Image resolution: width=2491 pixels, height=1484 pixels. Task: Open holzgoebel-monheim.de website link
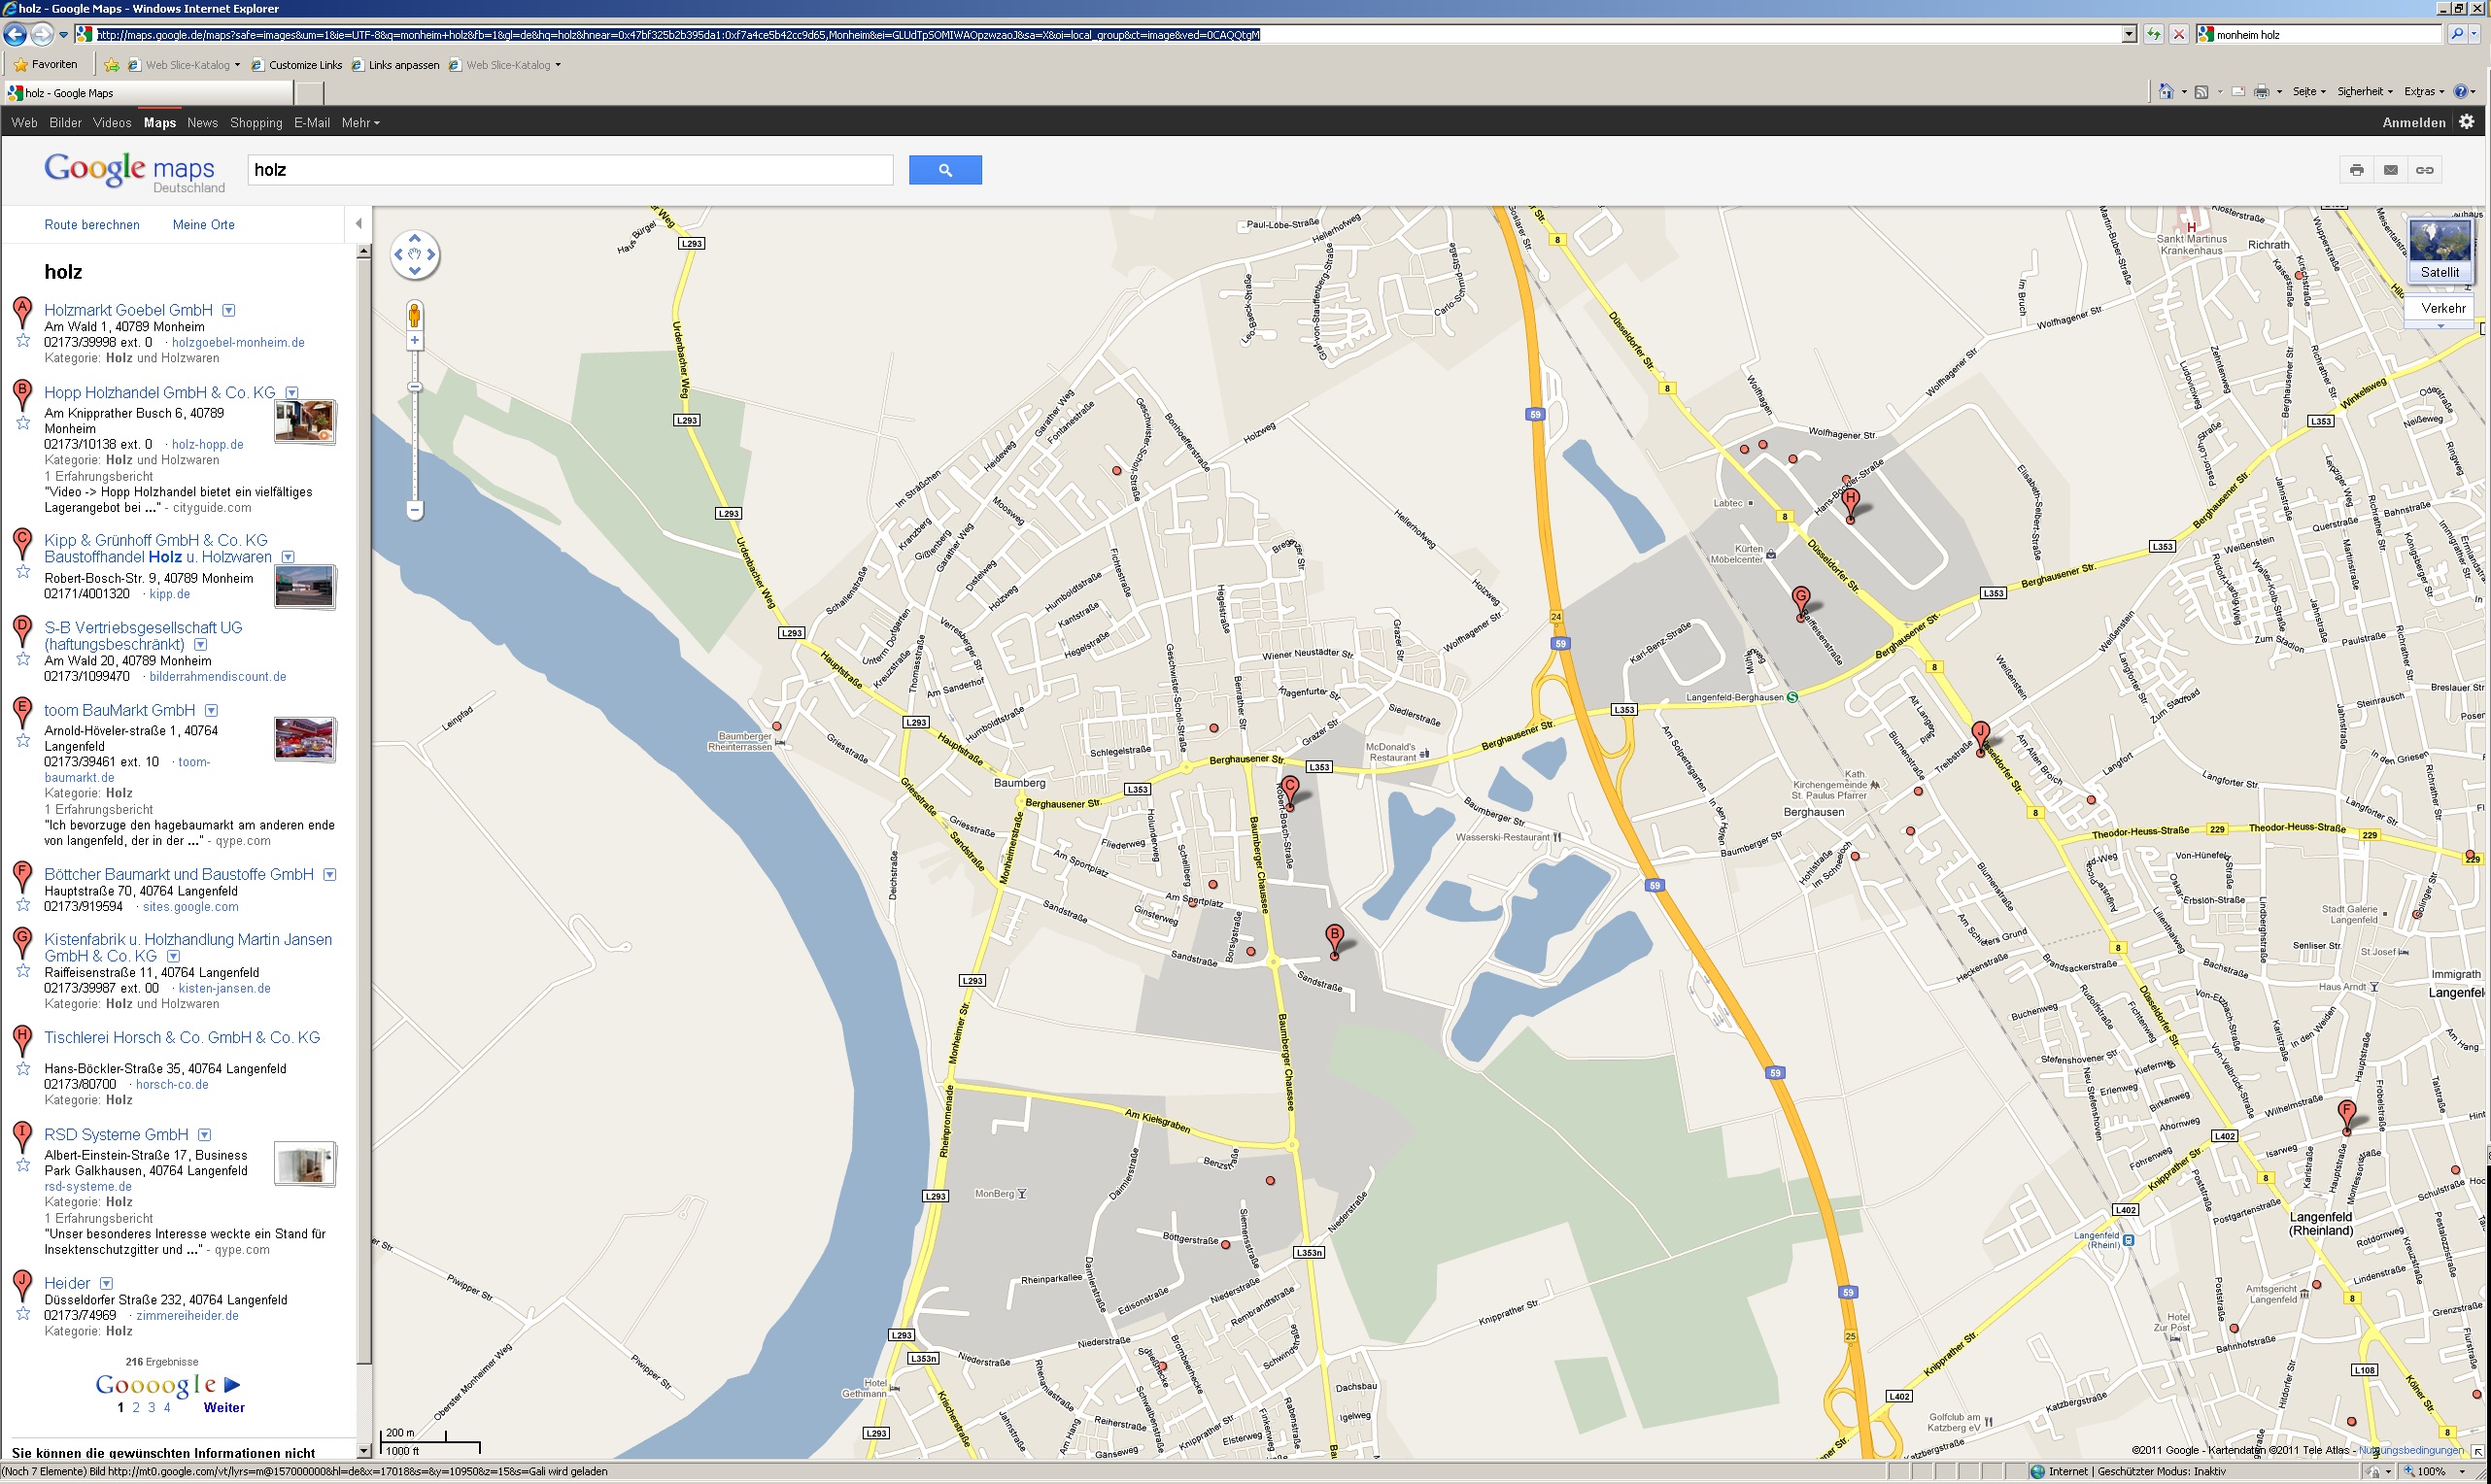click(x=238, y=343)
